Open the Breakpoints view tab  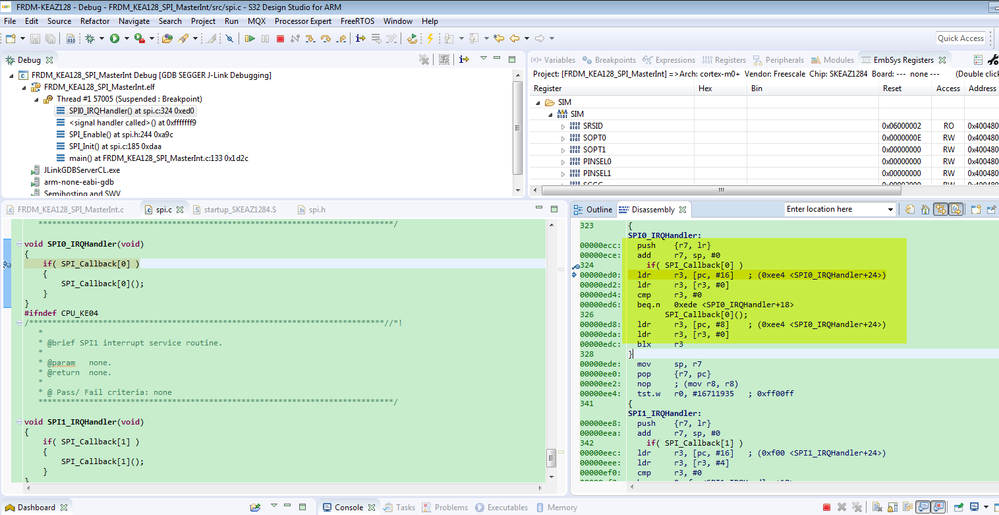(614, 60)
